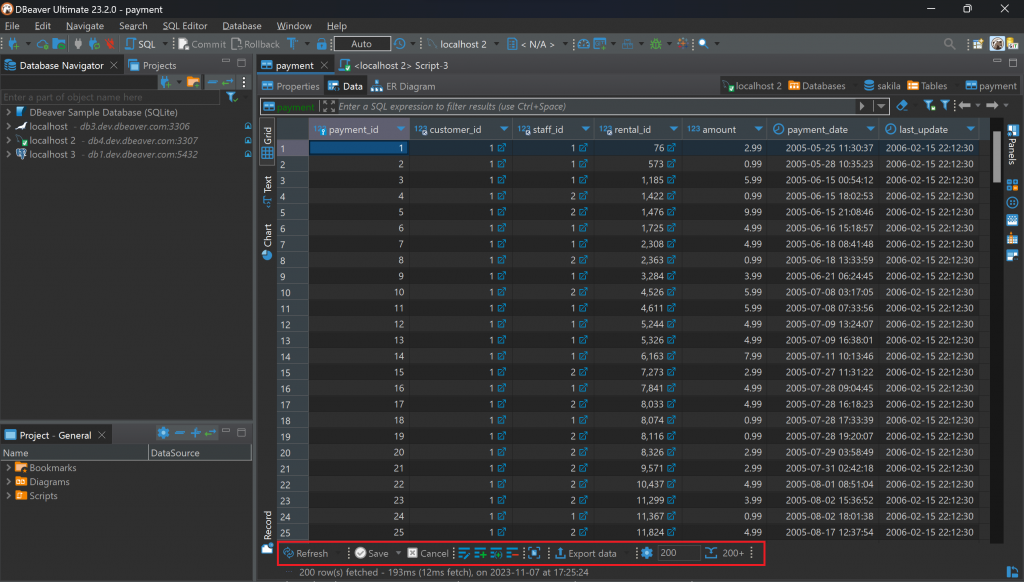The width and height of the screenshot is (1024, 582).
Task: Click the Project panel configure gear icon
Action: (163, 433)
